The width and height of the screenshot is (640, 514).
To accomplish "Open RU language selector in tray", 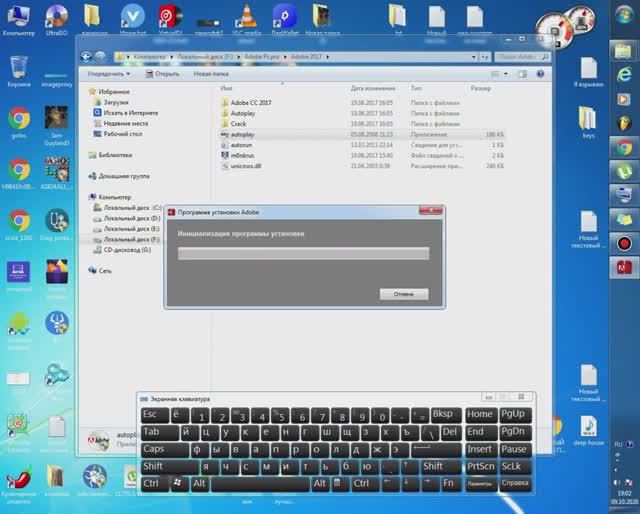I will (618, 444).
